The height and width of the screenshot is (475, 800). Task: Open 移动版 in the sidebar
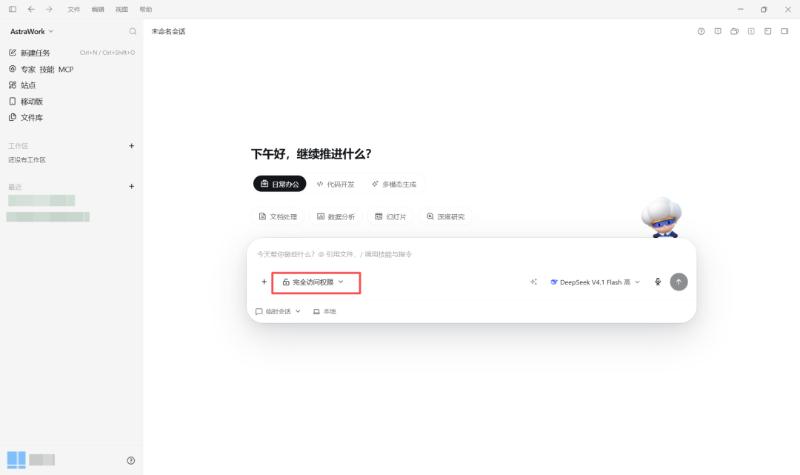32,102
